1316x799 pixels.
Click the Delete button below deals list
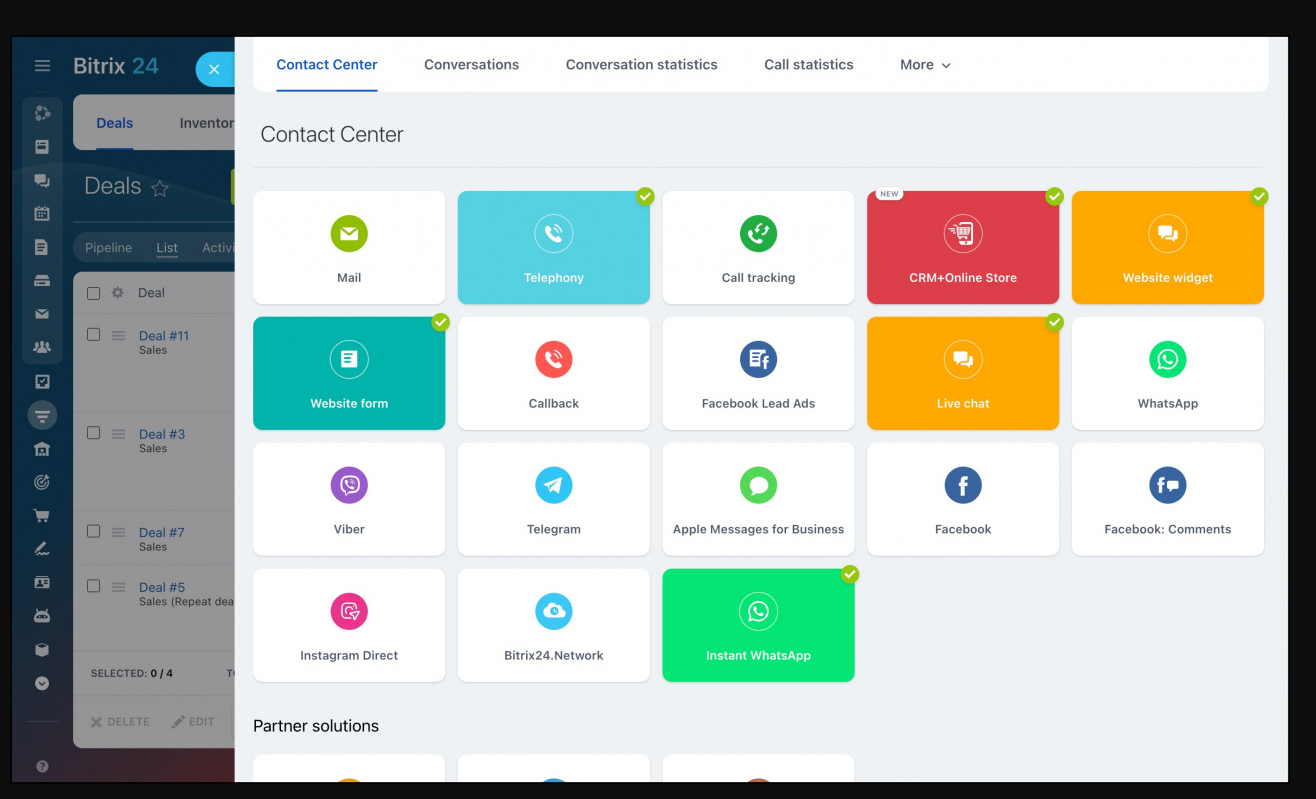pyautogui.click(x=120, y=722)
